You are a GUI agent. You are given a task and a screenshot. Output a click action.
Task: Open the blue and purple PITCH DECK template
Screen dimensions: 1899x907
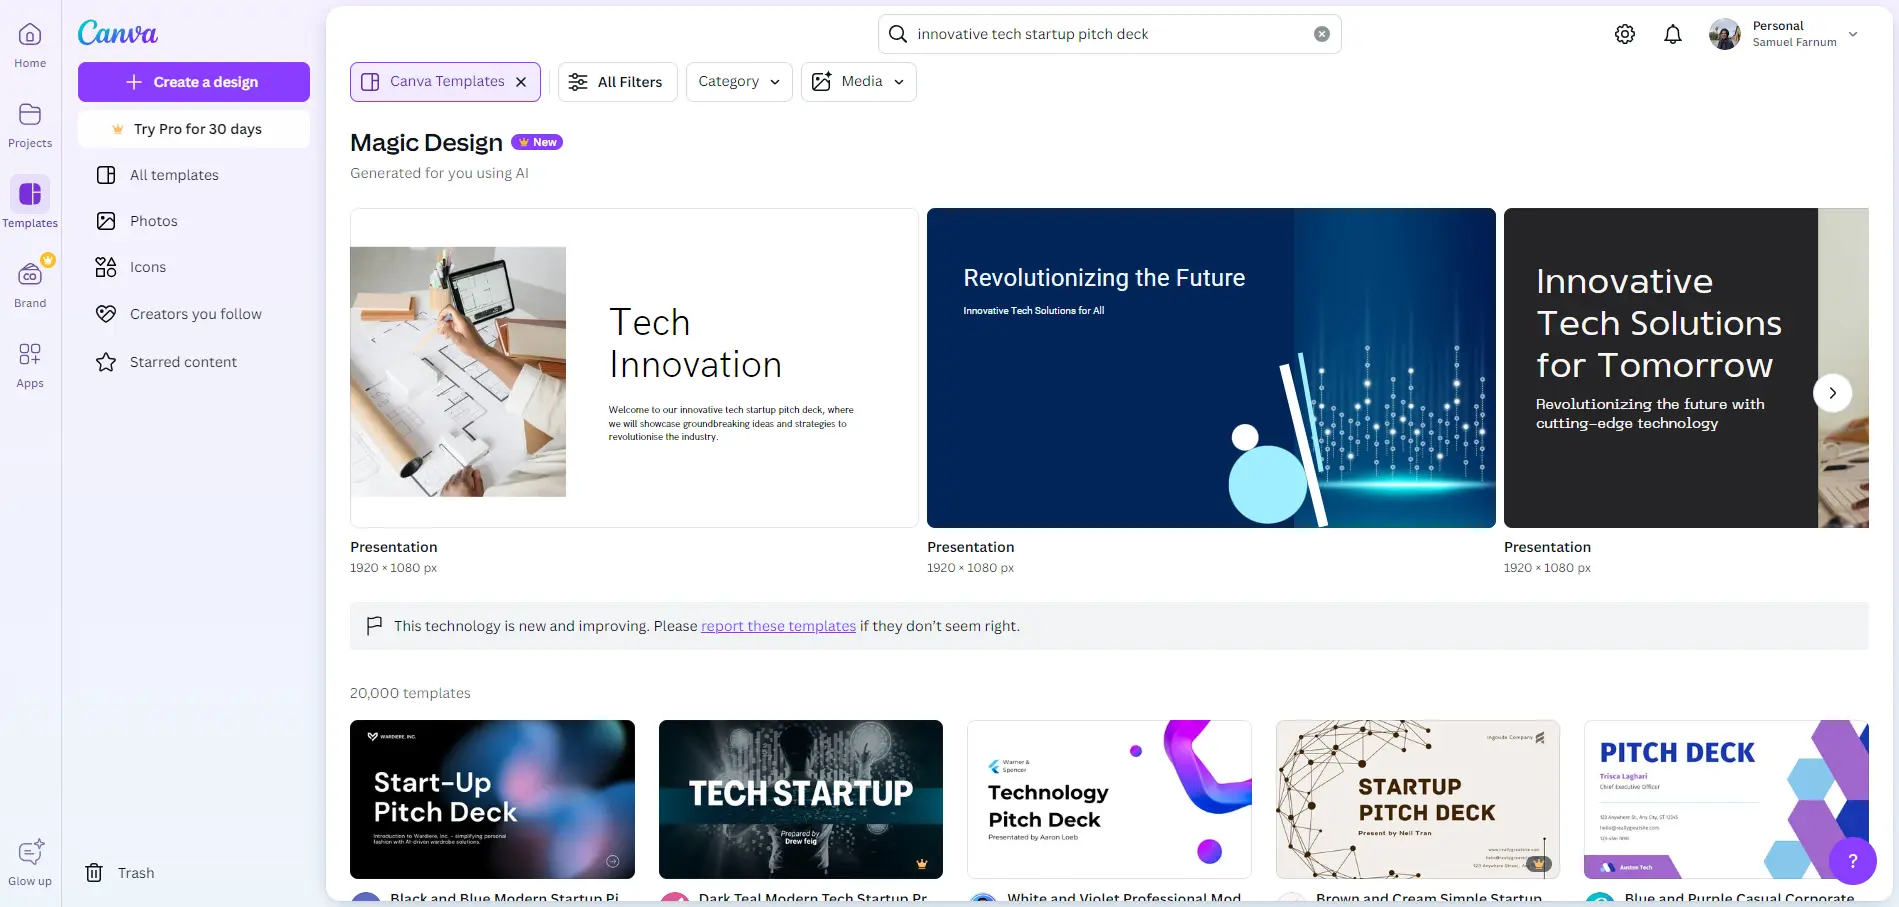(x=1726, y=799)
